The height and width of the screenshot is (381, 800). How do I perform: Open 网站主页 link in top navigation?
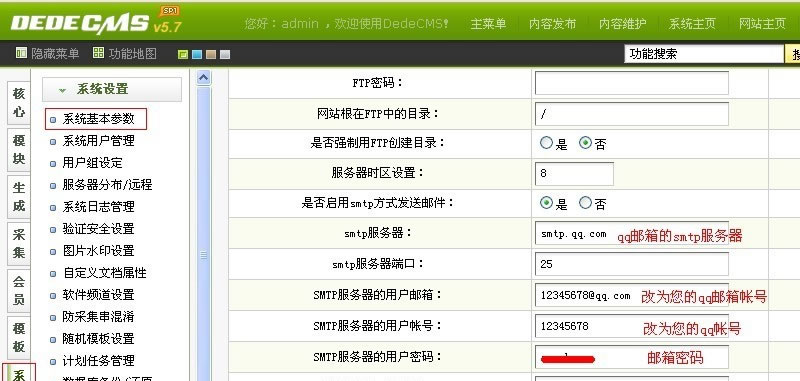pyautogui.click(x=762, y=23)
